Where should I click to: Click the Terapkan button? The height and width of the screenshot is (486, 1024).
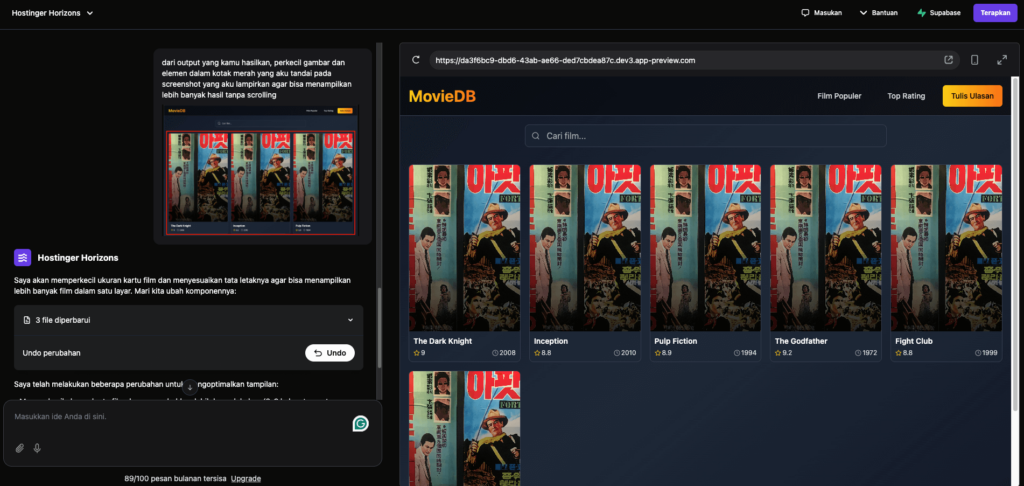[995, 12]
